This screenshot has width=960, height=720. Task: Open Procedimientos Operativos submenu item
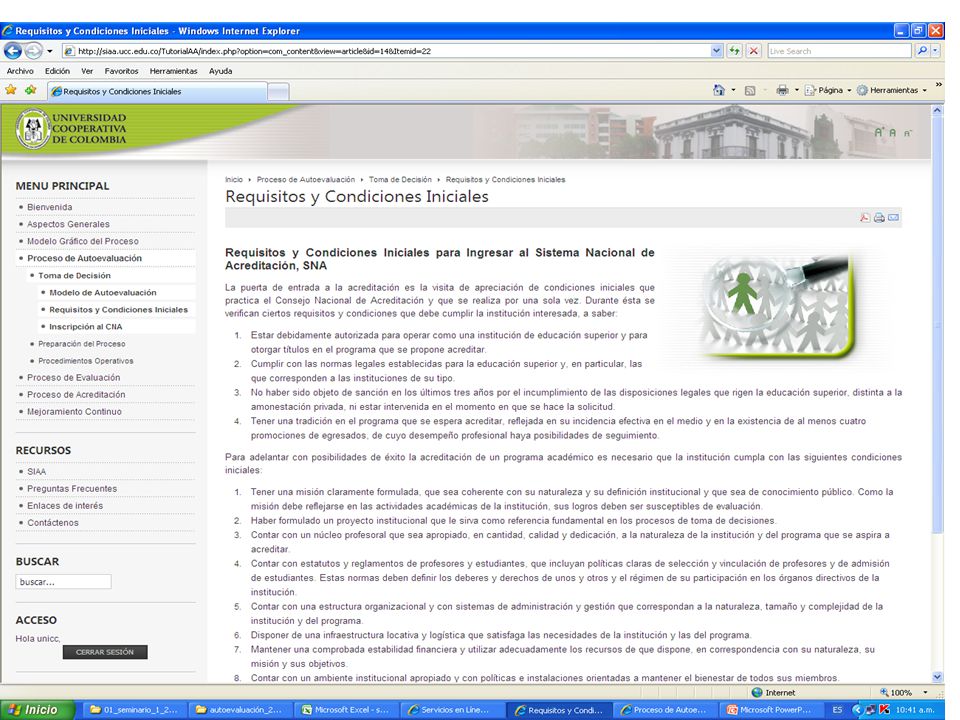[86, 361]
